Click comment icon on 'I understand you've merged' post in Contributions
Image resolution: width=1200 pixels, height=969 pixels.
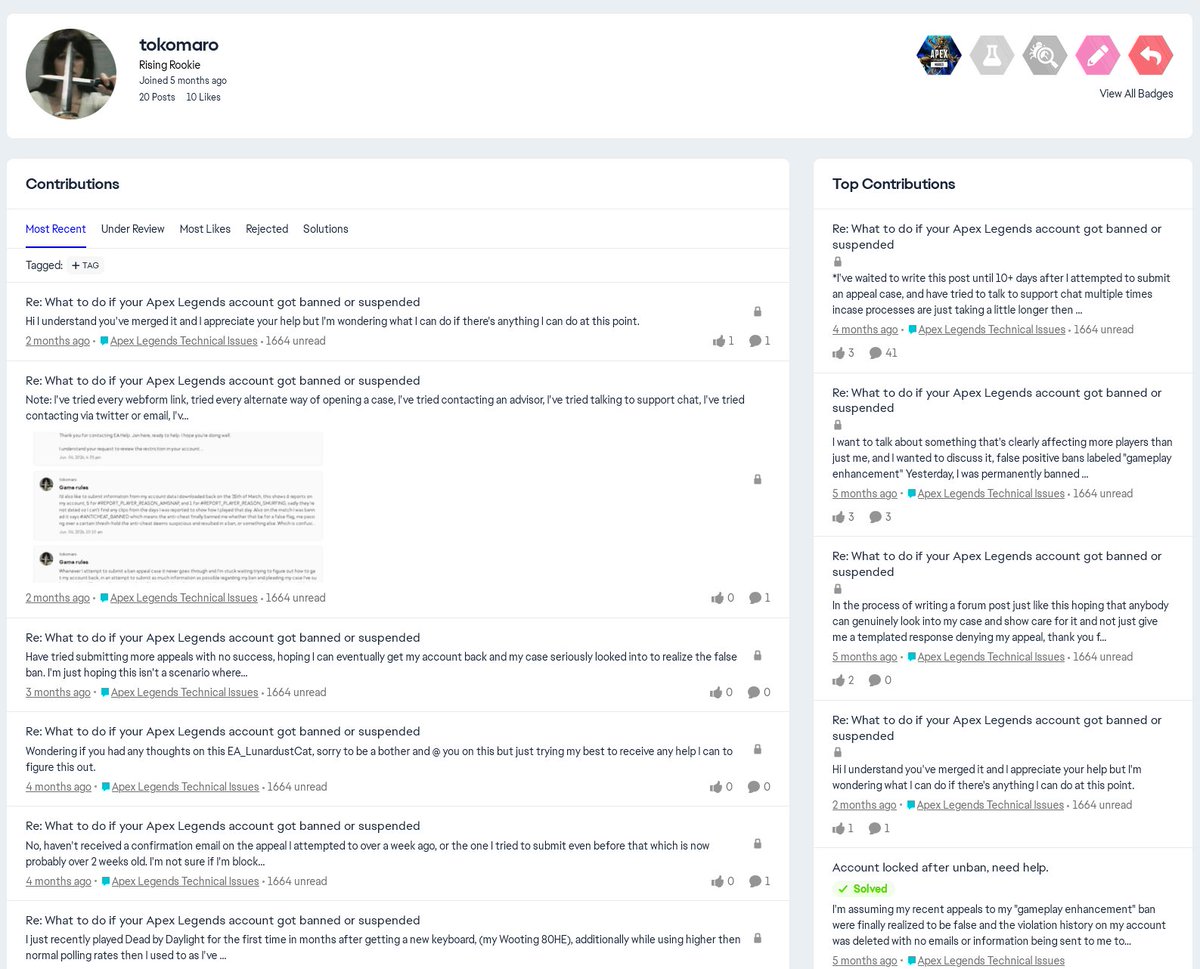point(755,341)
